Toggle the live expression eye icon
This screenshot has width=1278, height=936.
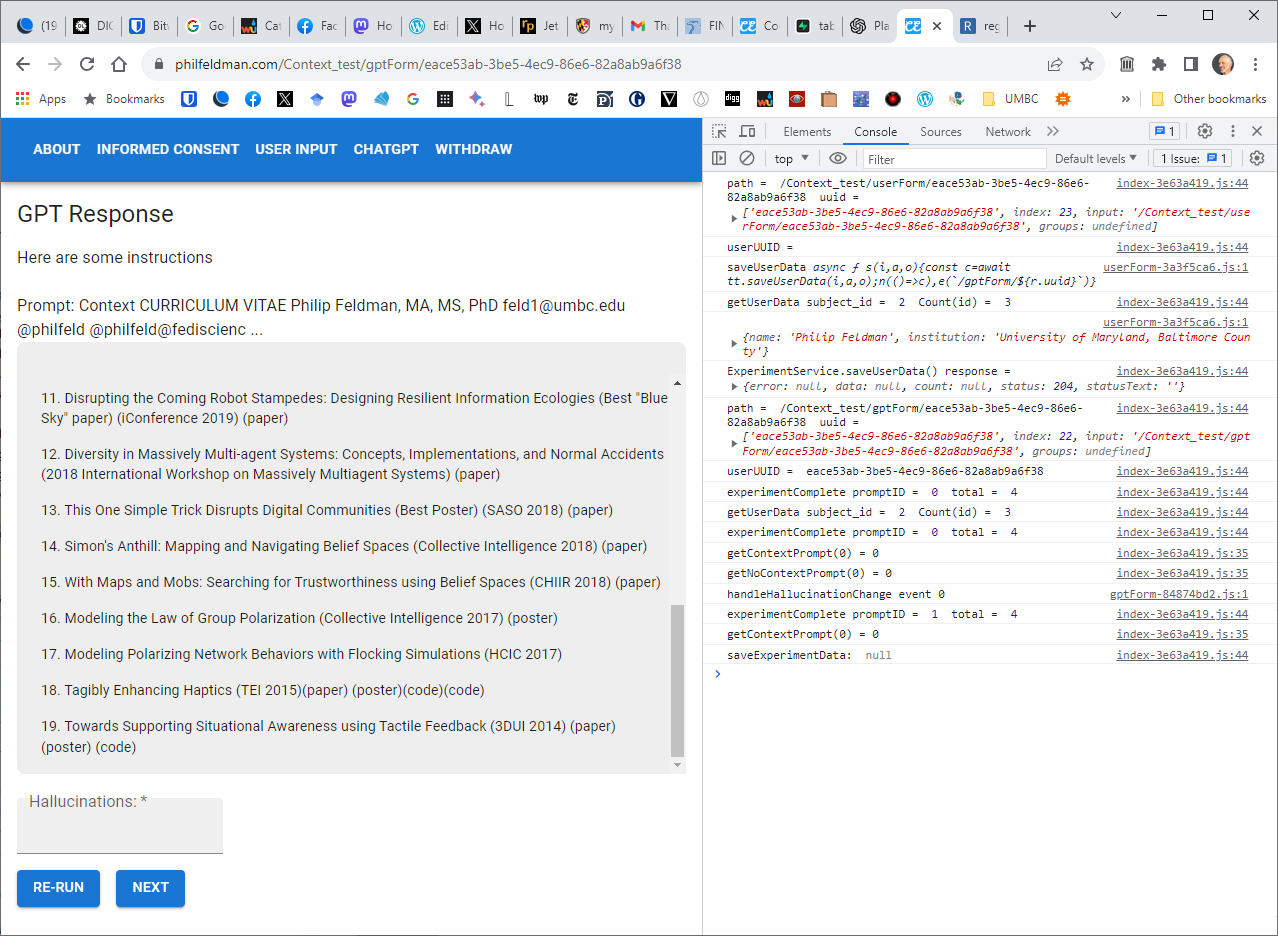point(838,158)
